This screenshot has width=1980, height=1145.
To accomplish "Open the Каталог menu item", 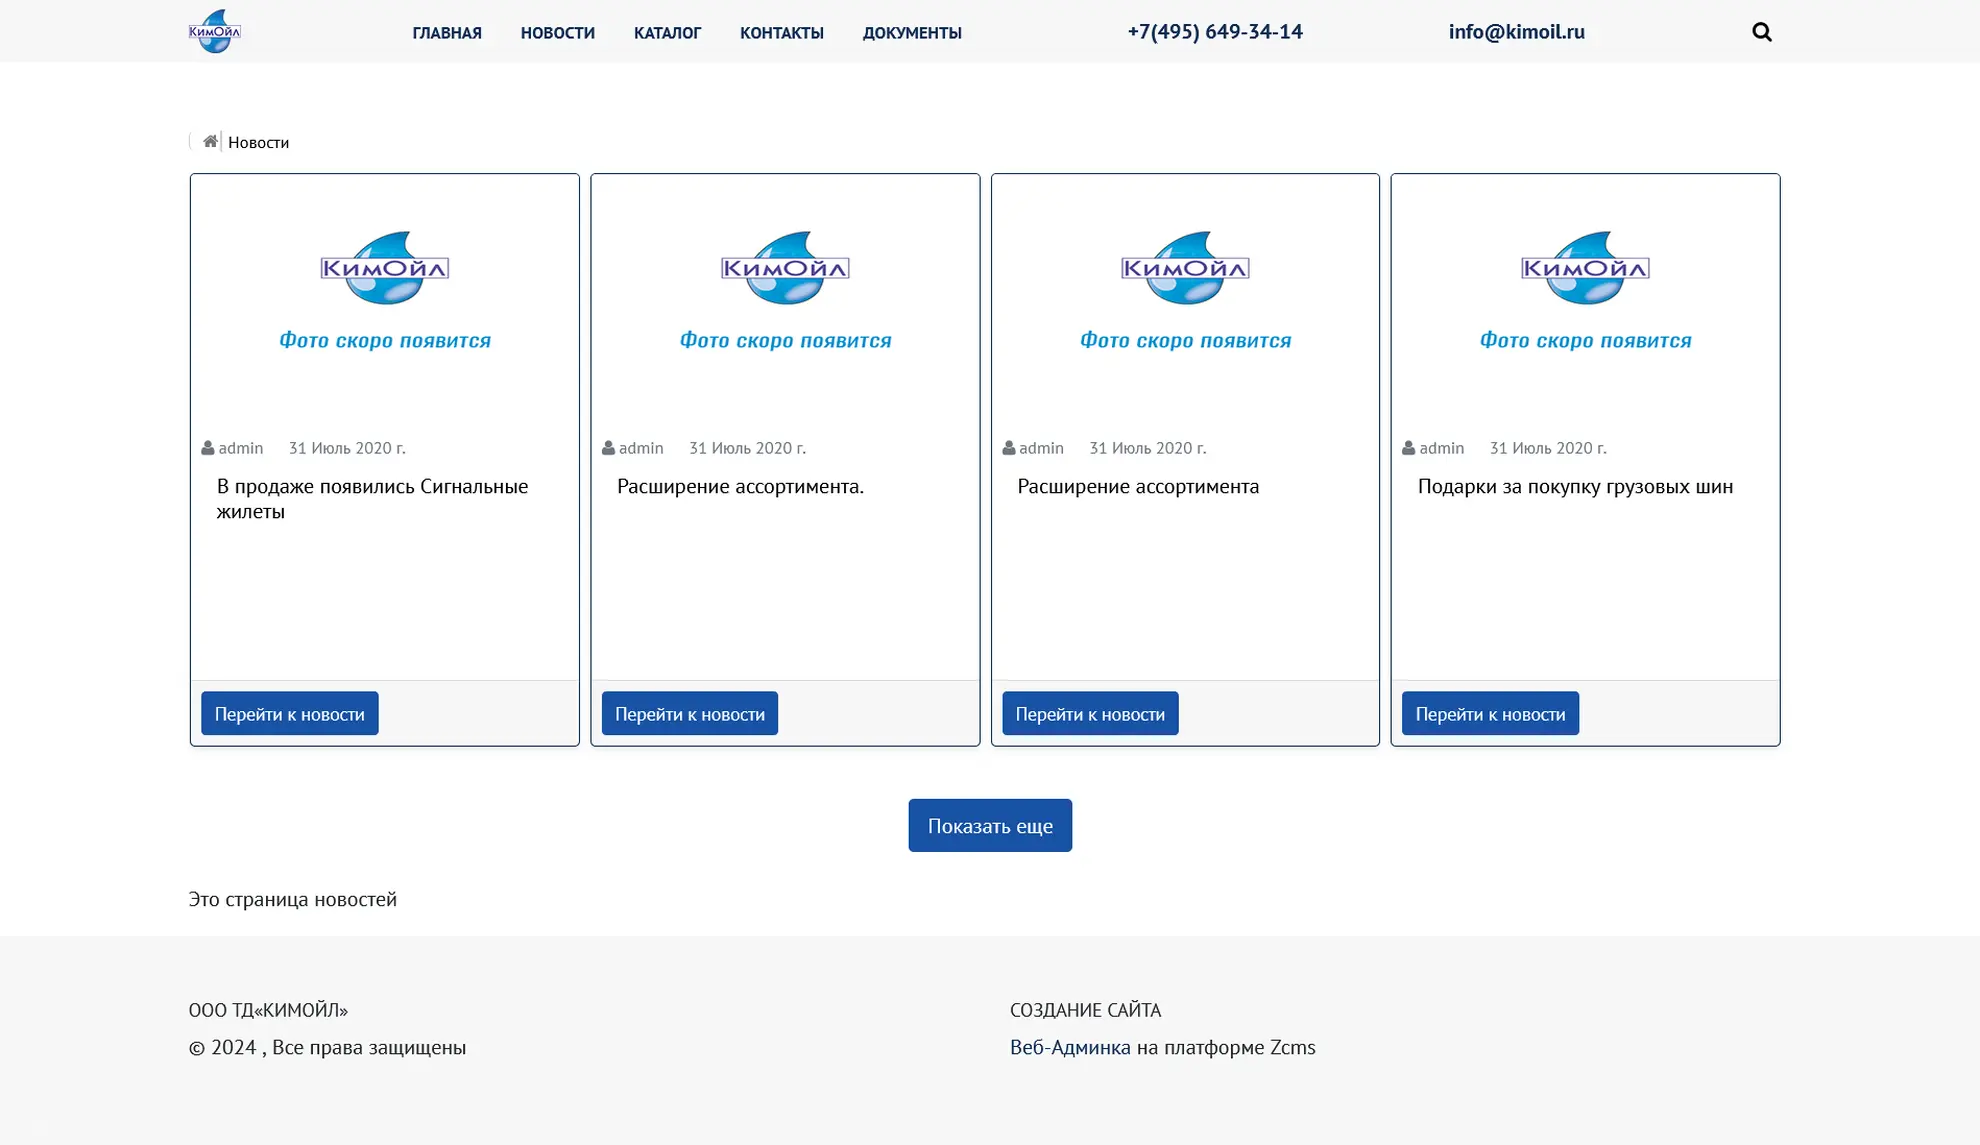I will coord(667,33).
